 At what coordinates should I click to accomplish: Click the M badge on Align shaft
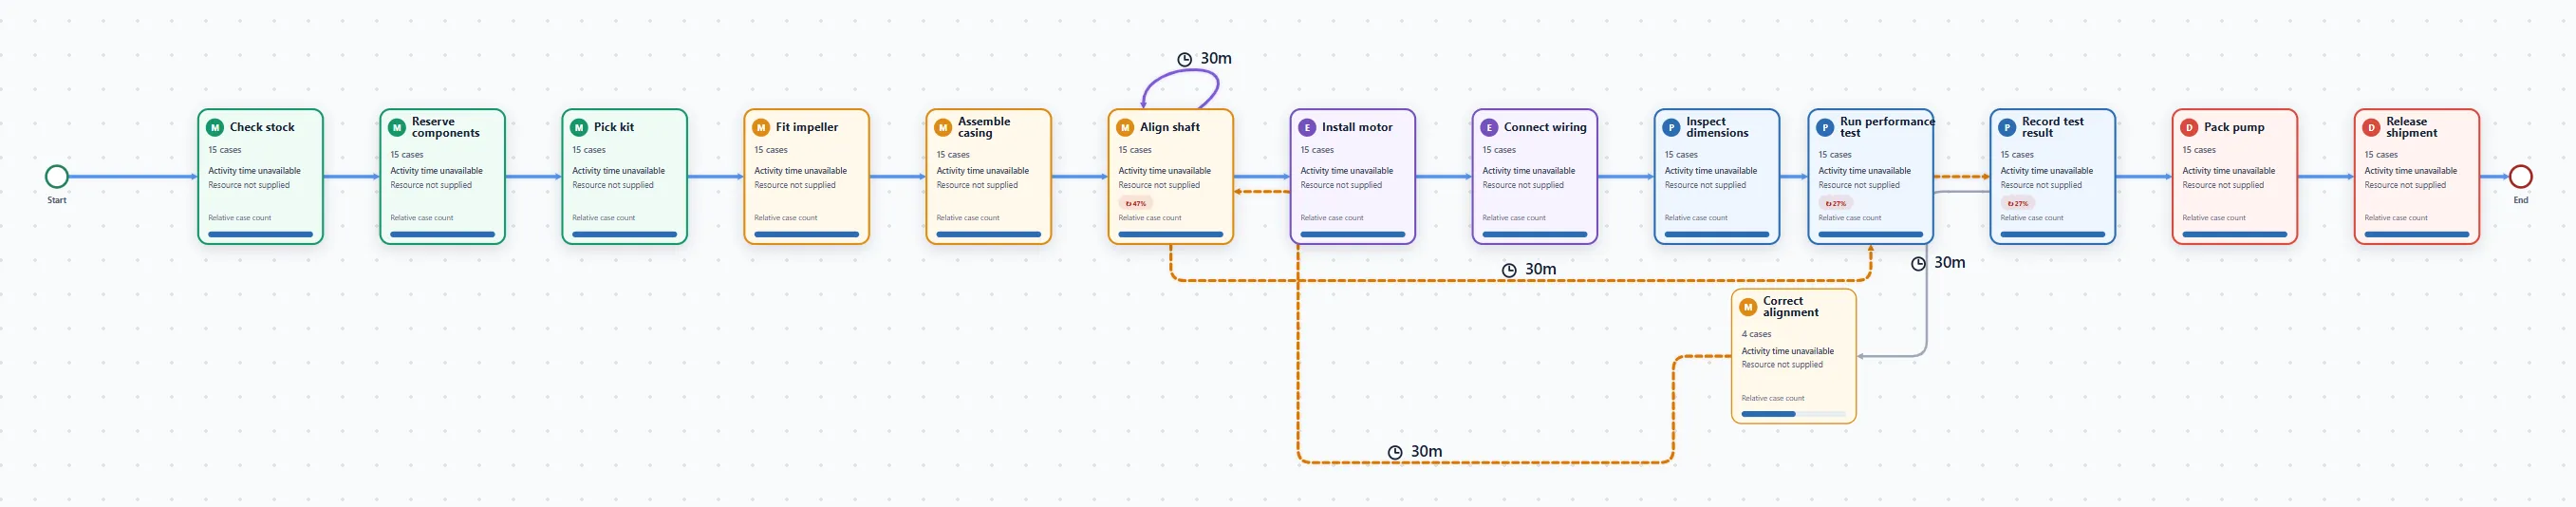(1125, 128)
